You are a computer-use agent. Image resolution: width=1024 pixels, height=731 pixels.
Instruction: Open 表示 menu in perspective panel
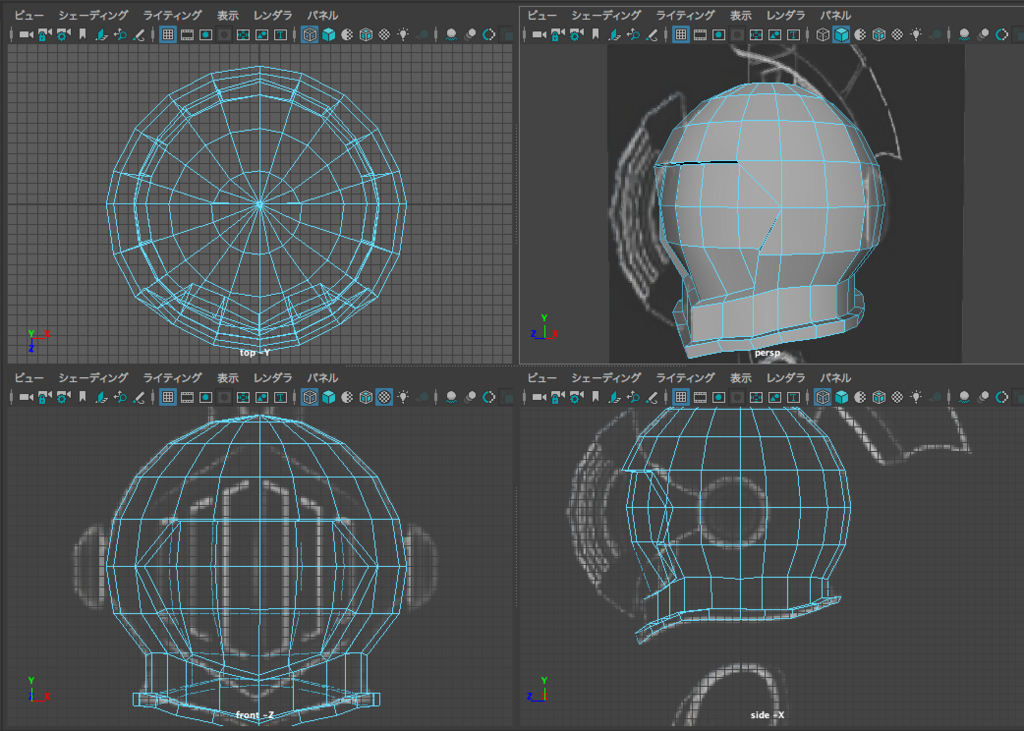740,16
